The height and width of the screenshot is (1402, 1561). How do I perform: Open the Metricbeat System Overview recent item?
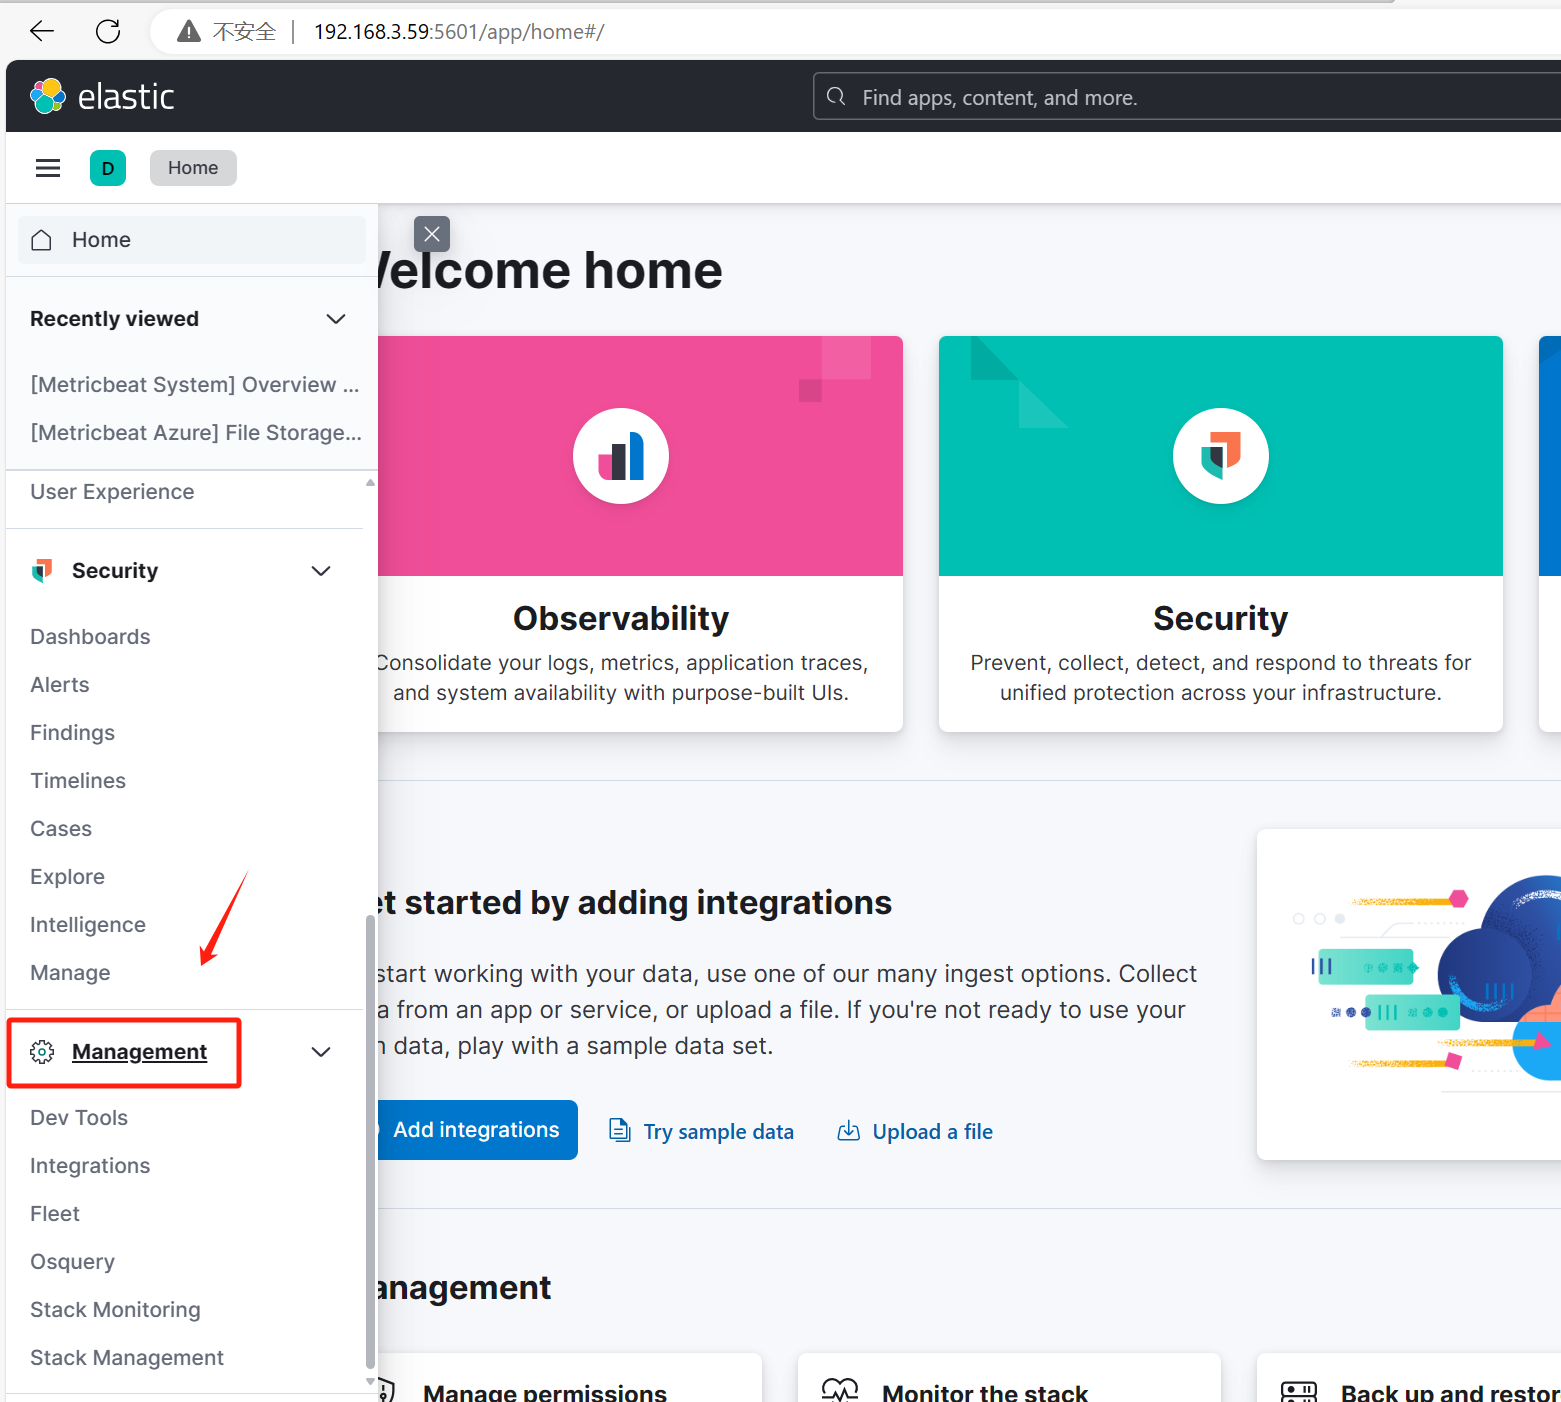195,385
